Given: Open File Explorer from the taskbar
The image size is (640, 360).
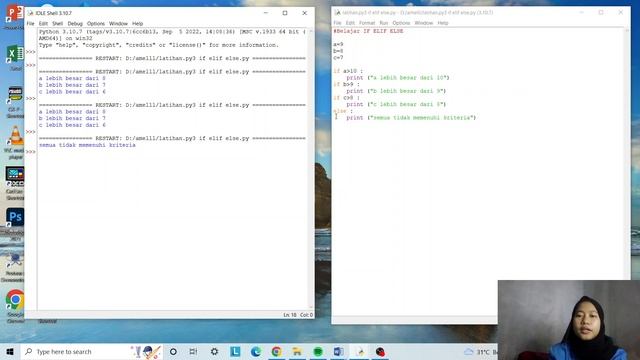Looking at the screenshot, I should coord(297,351).
